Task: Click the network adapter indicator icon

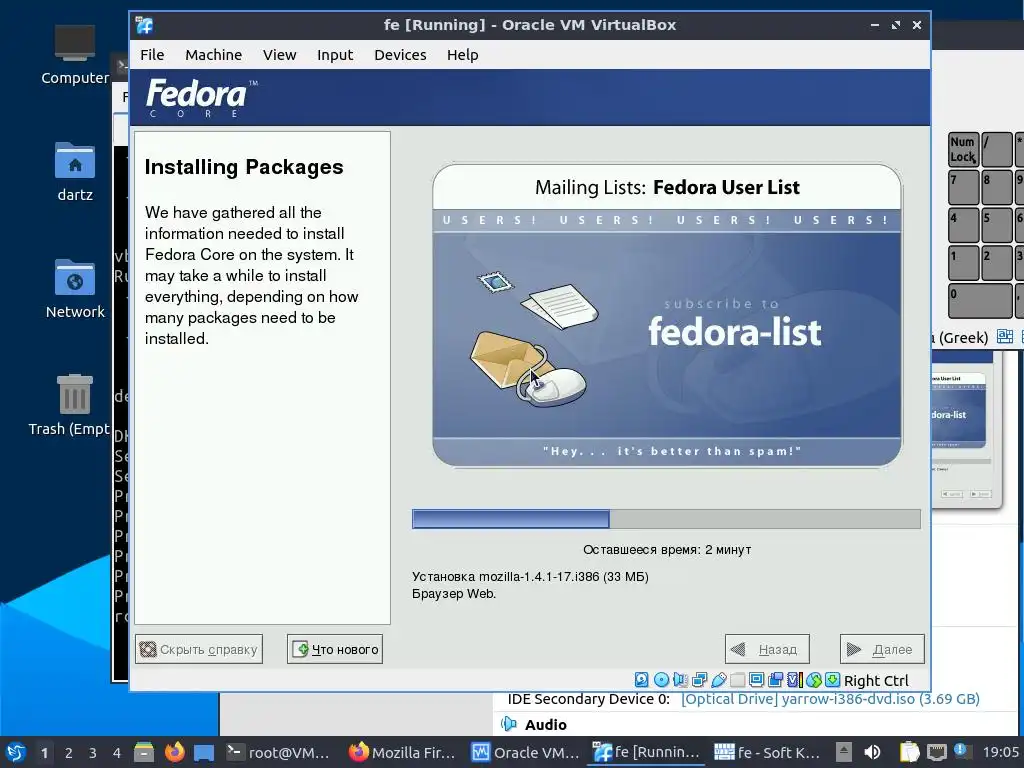Action: 699,680
